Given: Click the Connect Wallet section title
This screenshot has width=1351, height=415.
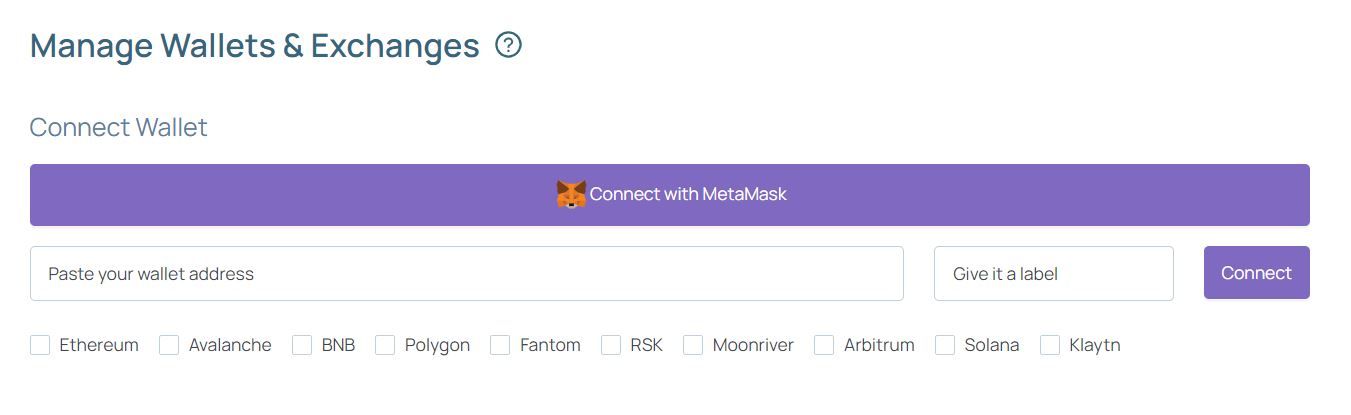Looking at the screenshot, I should tap(119, 128).
